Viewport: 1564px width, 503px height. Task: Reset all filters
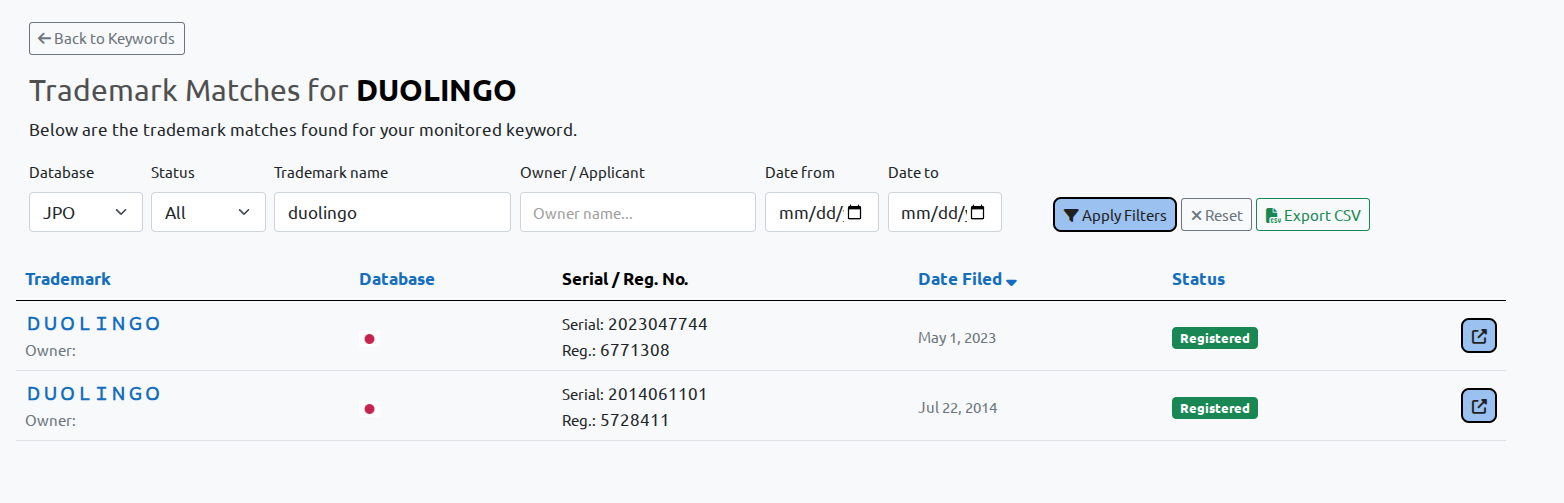[1216, 215]
